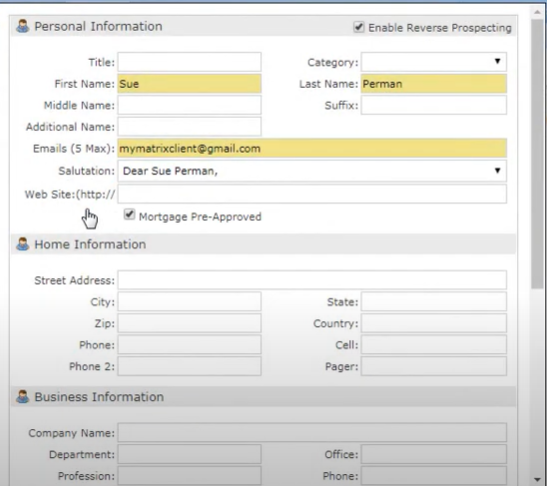The image size is (547, 486).
Task: Select the First Name field containing Sue
Action: [x=189, y=84]
